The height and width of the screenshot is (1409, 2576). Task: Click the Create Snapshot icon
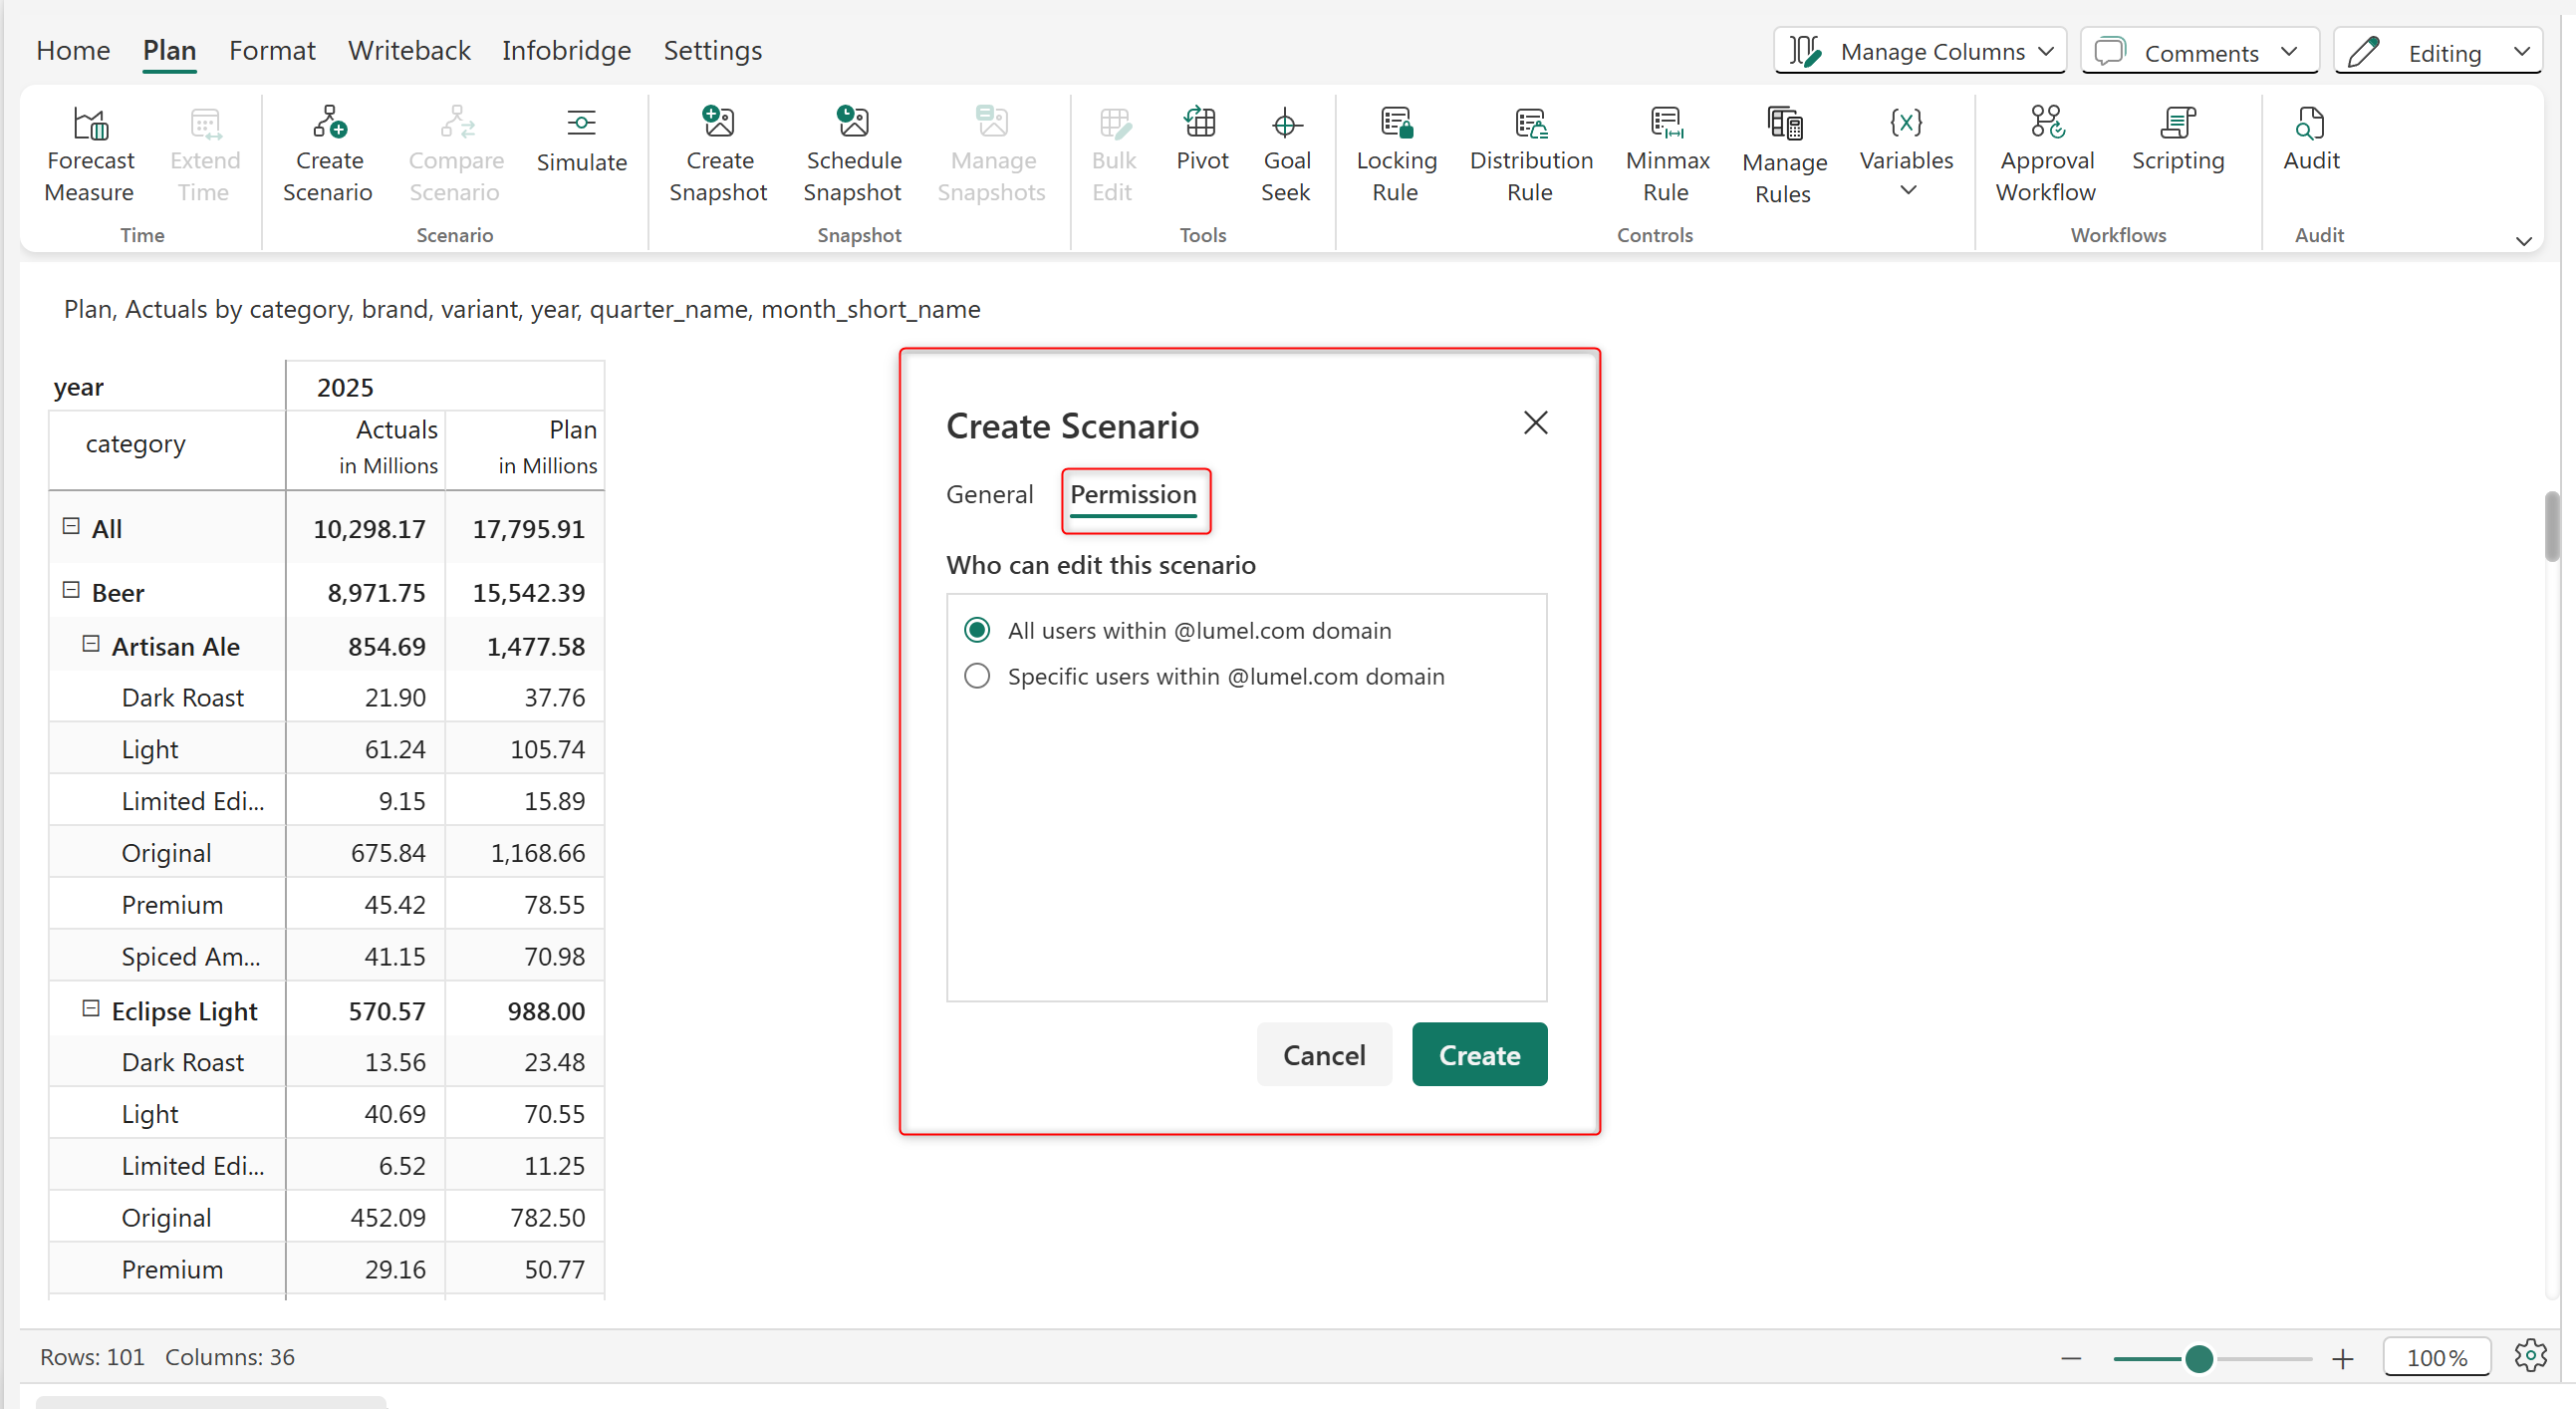tap(718, 122)
